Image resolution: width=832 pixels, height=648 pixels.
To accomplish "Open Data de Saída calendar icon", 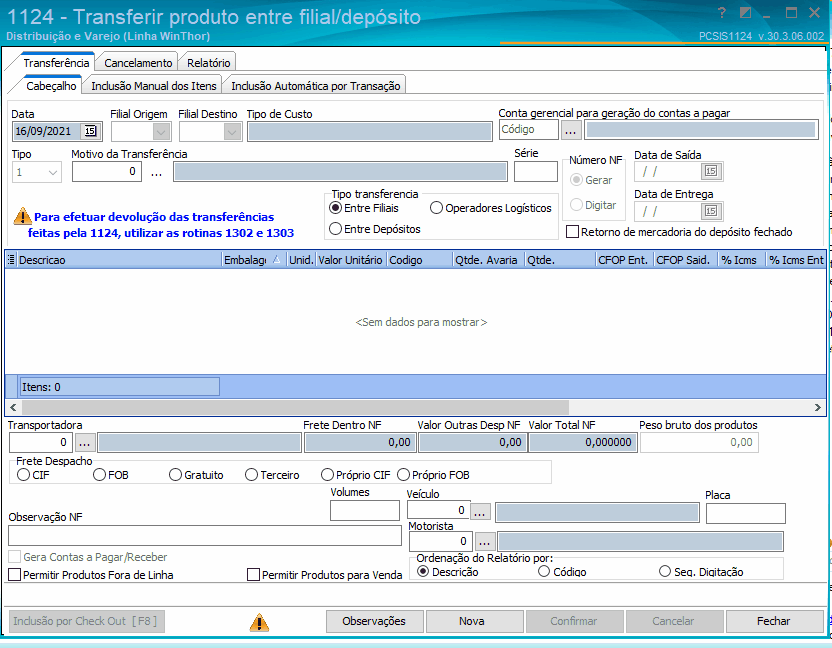I will point(711,171).
